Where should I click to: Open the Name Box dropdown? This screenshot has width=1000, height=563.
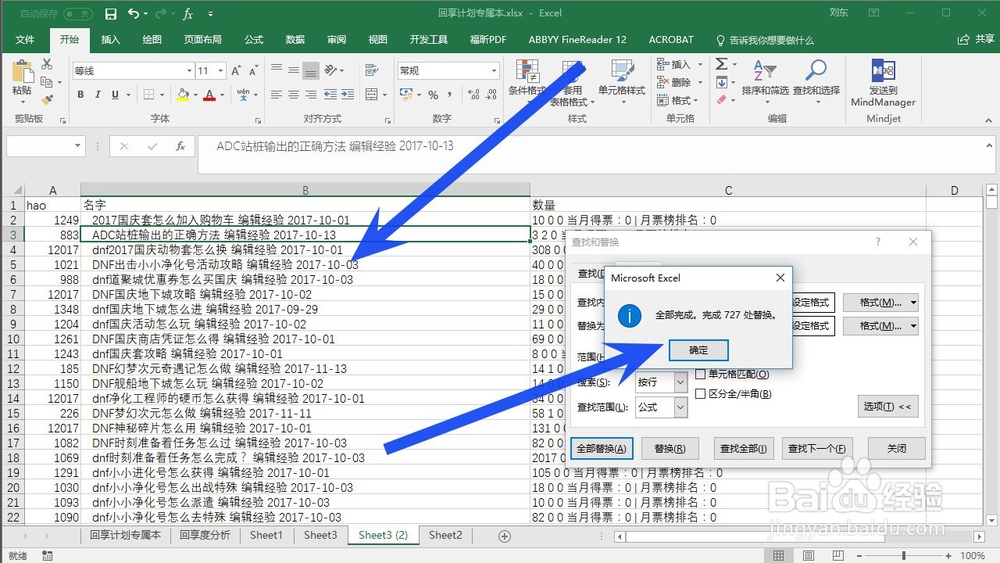tap(77, 146)
